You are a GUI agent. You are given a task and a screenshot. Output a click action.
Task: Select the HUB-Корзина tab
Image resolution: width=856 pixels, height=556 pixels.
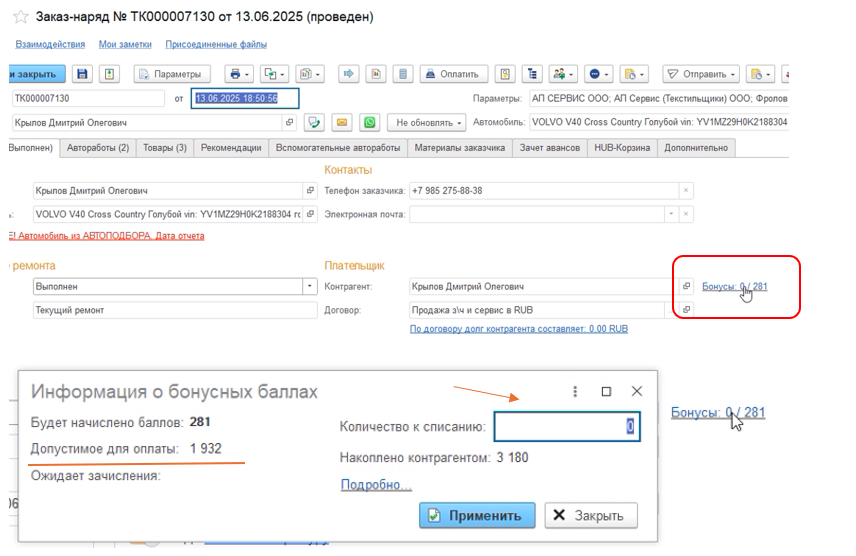pos(621,148)
